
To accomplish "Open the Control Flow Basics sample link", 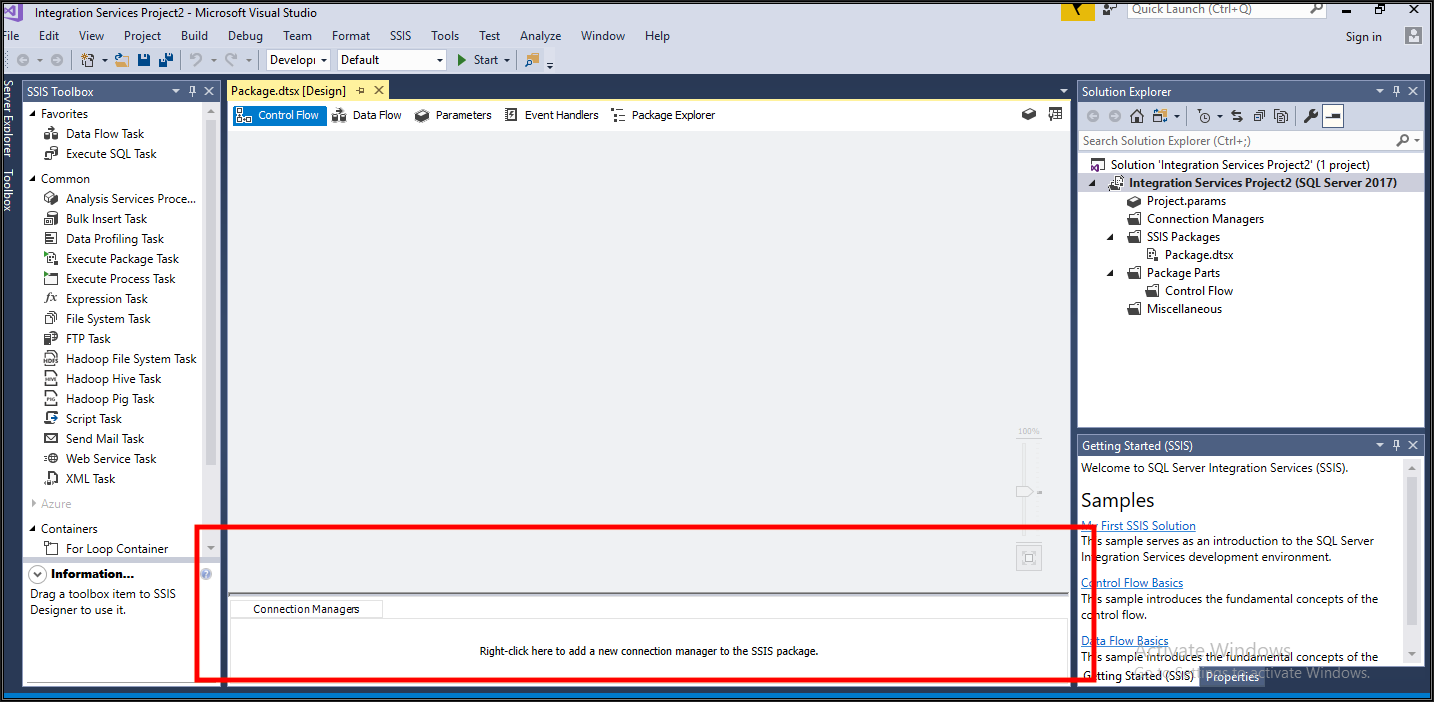I will point(1132,583).
